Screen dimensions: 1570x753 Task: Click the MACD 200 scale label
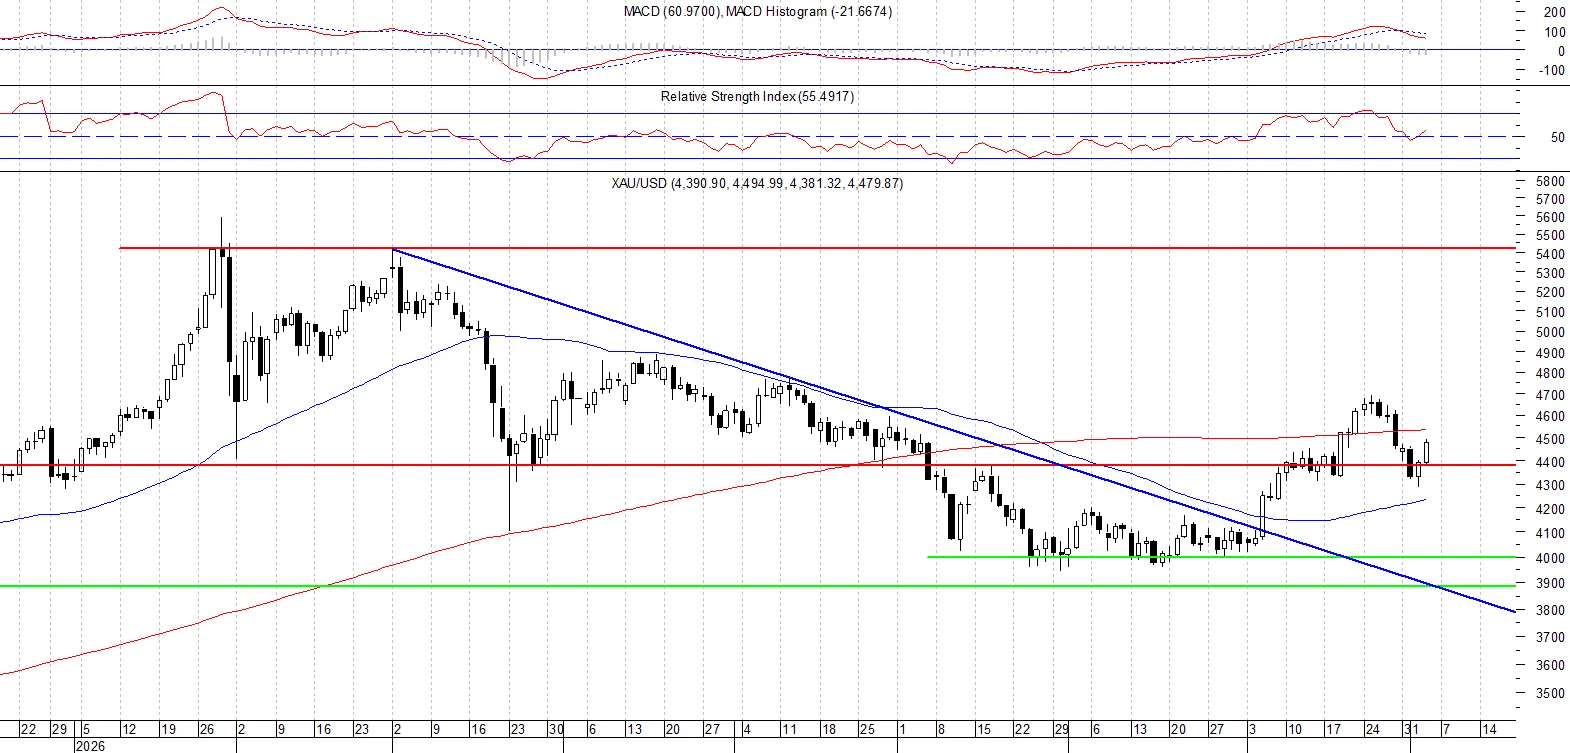coord(1555,13)
